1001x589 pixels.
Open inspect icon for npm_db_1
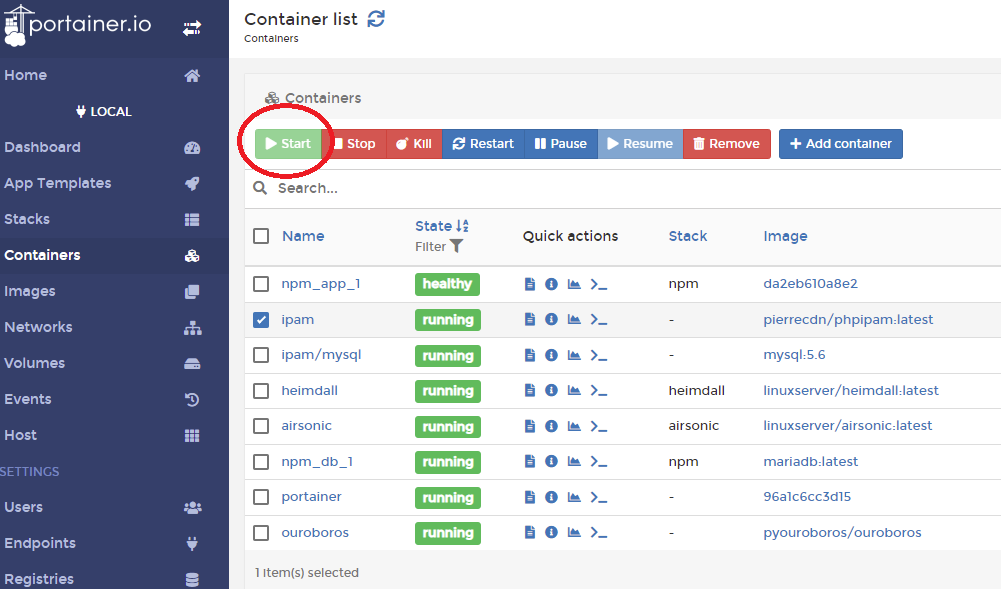pos(552,461)
